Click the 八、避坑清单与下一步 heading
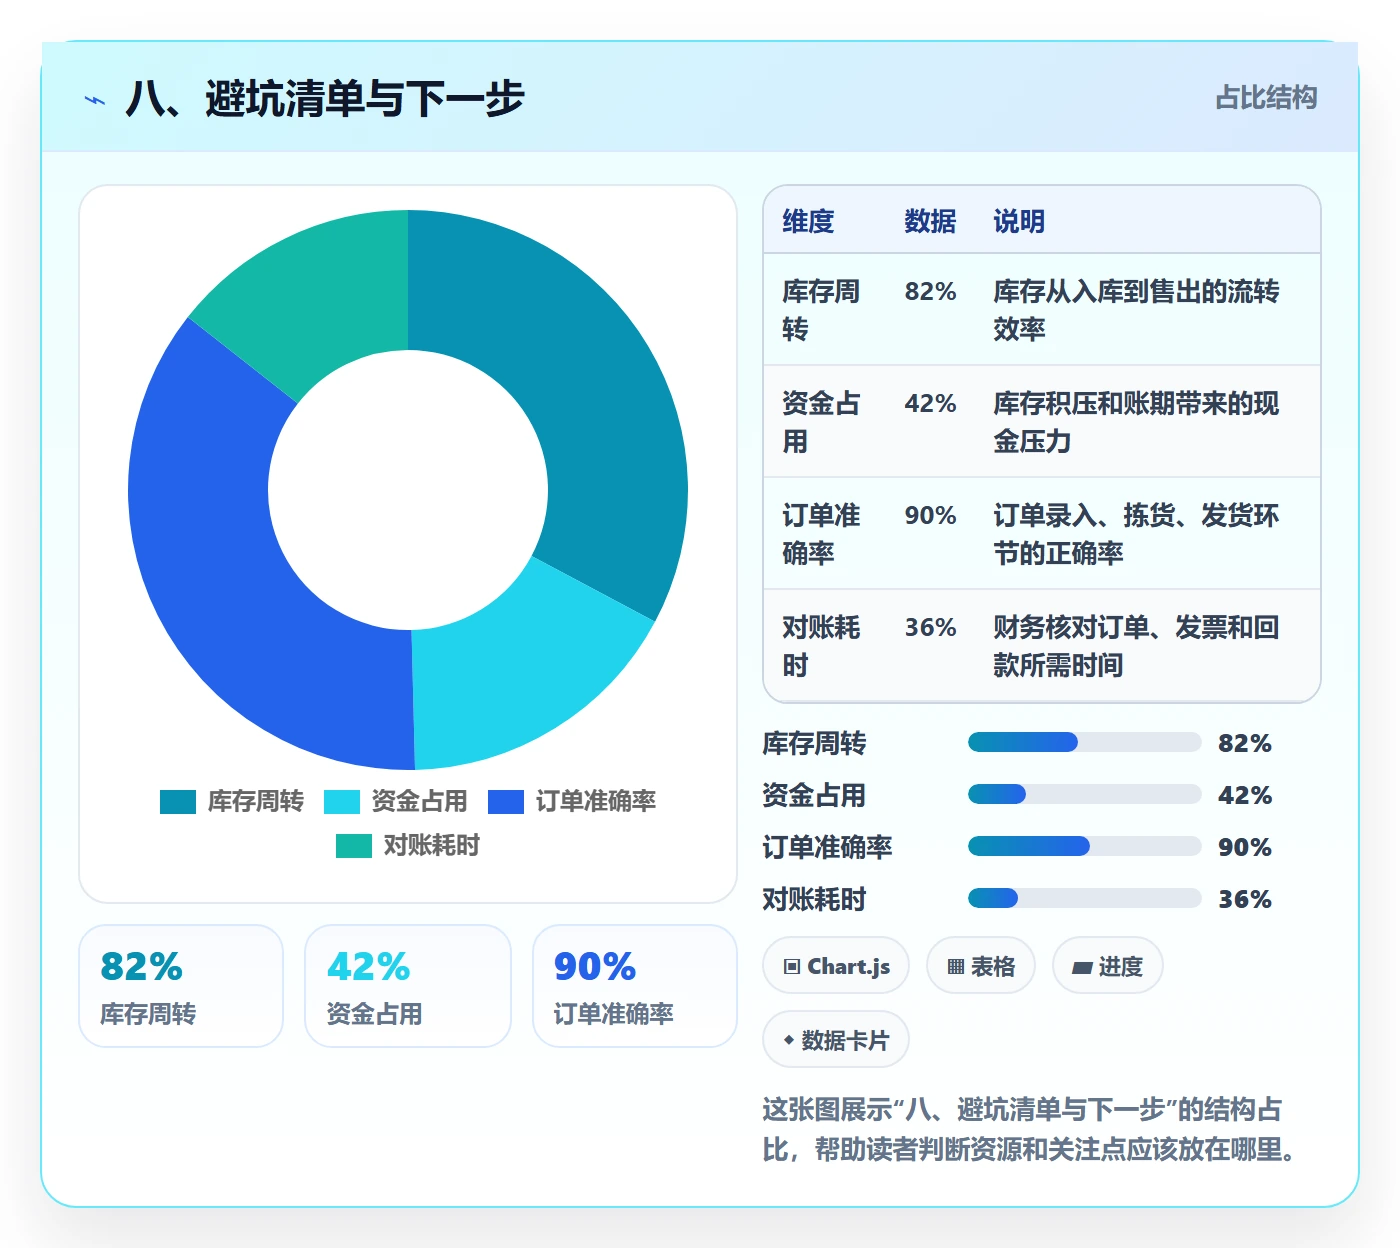The height and width of the screenshot is (1248, 1400). tap(325, 99)
